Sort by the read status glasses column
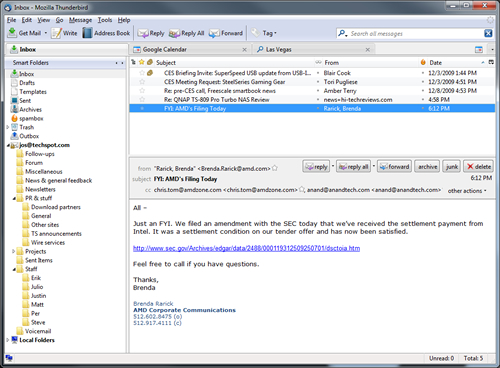The width and height of the screenshot is (500, 368). pyautogui.click(x=318, y=62)
